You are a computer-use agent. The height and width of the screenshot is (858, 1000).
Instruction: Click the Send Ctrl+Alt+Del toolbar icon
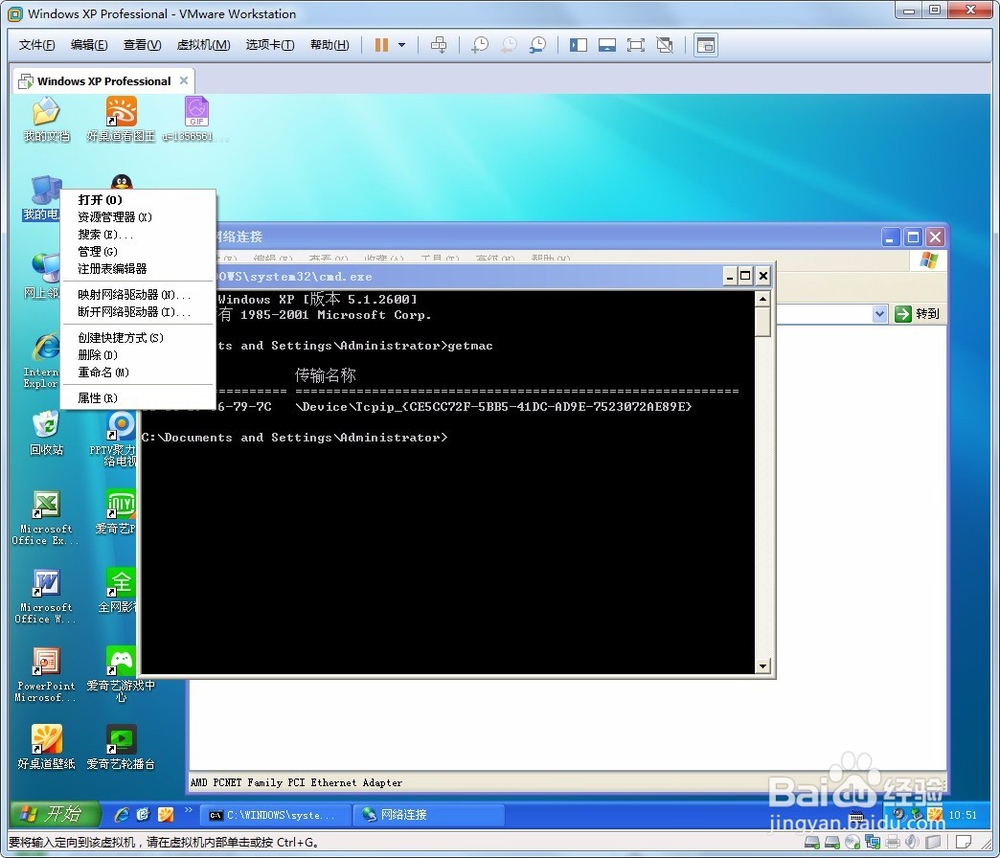click(439, 45)
